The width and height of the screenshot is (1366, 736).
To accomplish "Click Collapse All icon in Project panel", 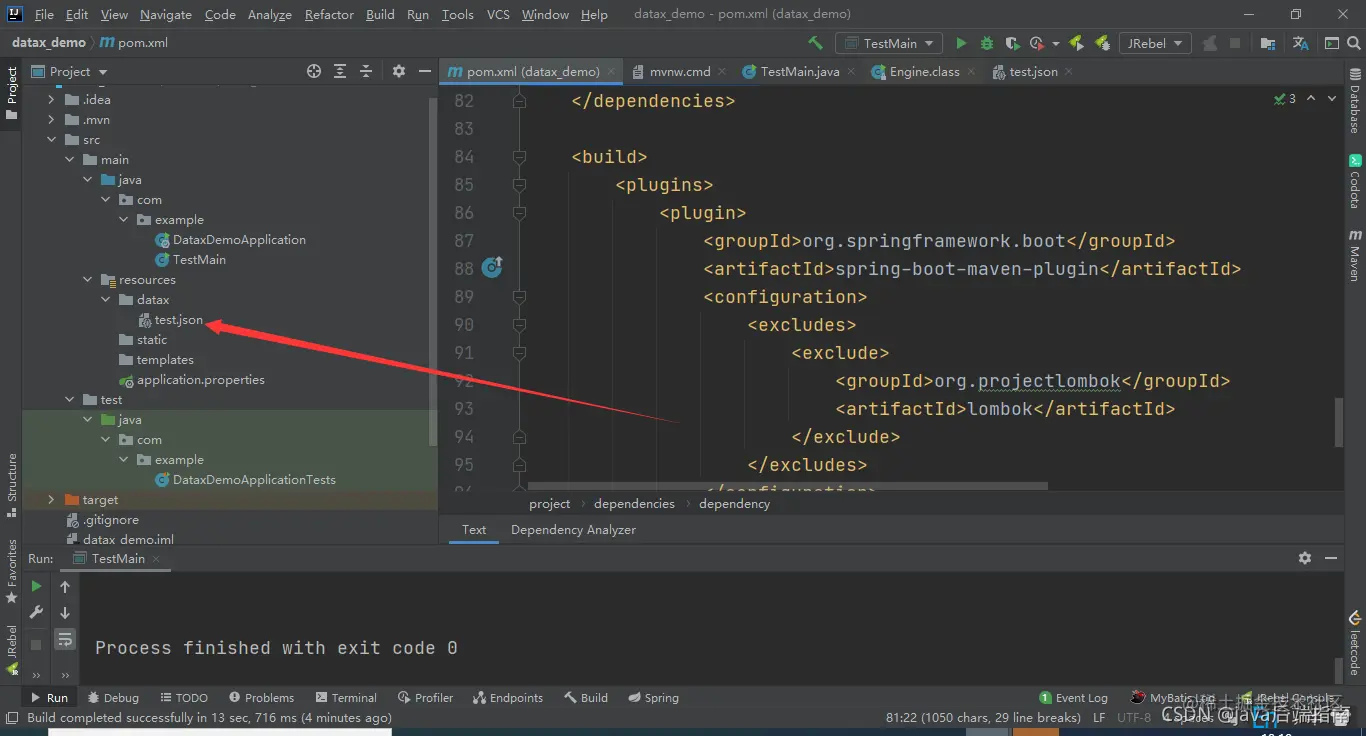I will pos(366,71).
